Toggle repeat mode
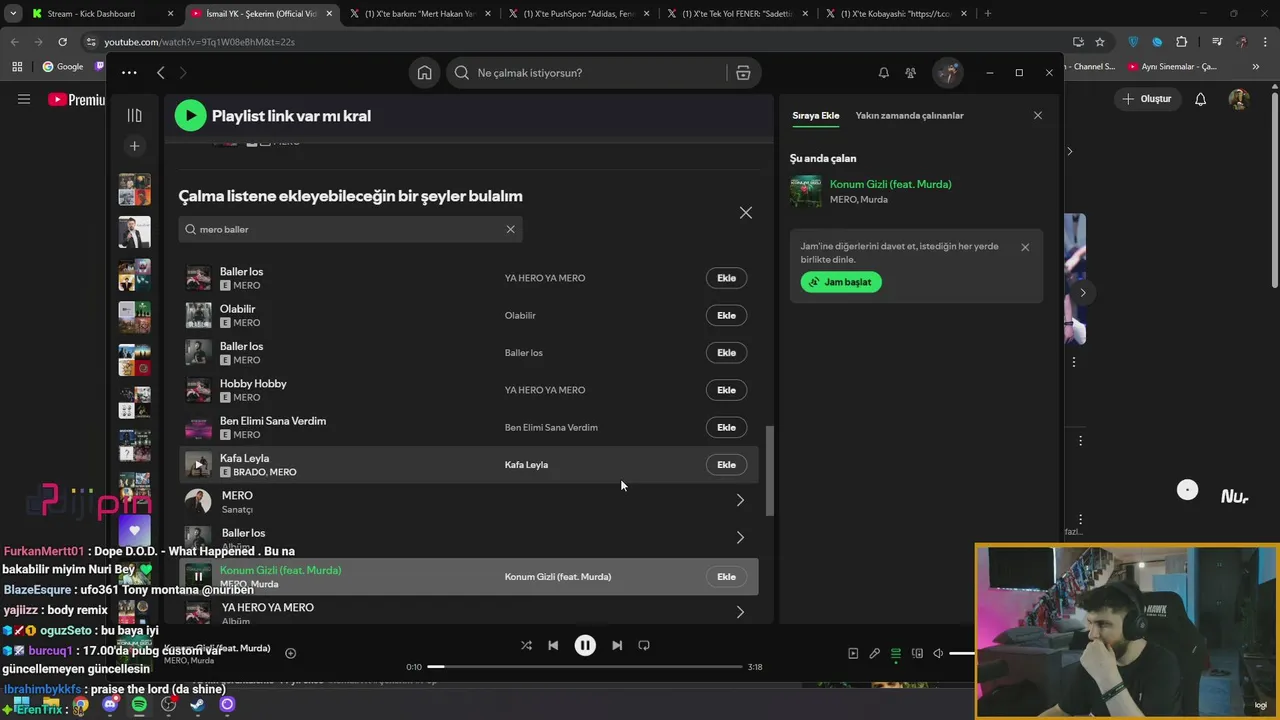1280x720 pixels. pyautogui.click(x=644, y=646)
